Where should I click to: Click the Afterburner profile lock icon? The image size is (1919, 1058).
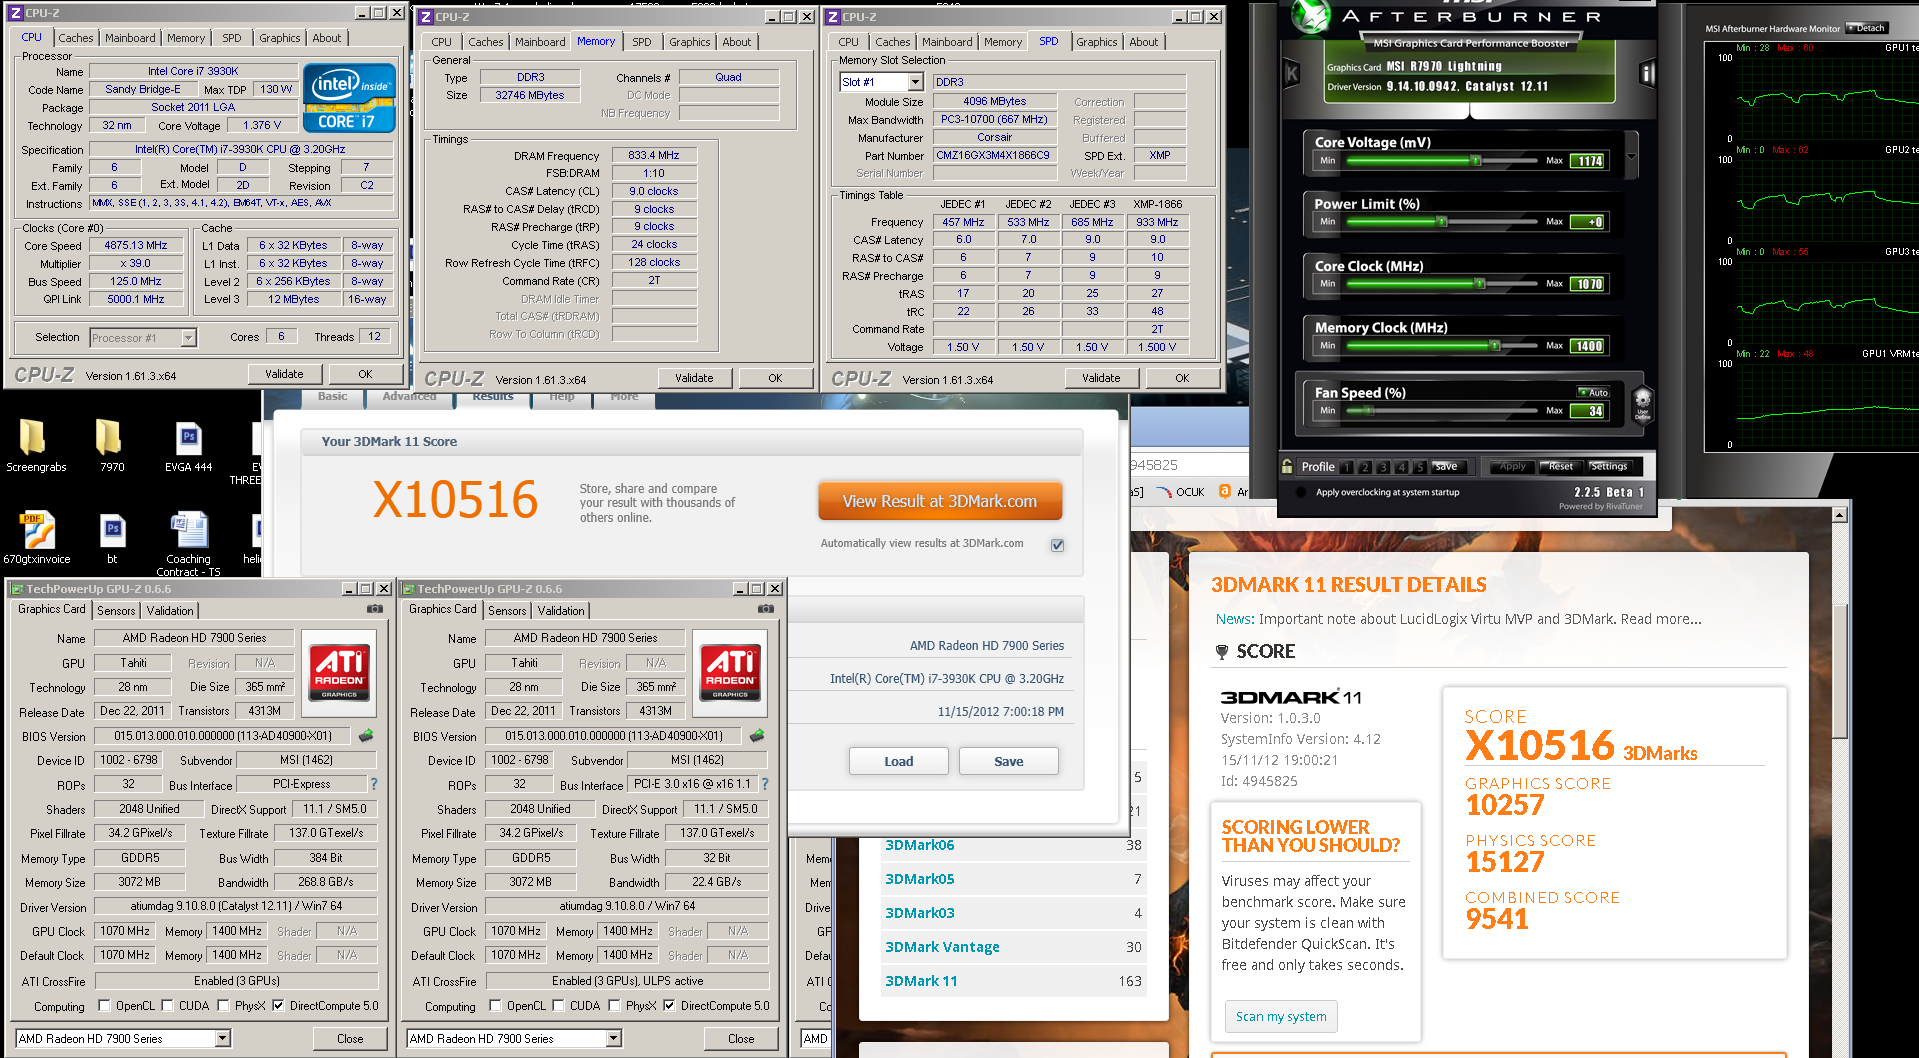1288,466
